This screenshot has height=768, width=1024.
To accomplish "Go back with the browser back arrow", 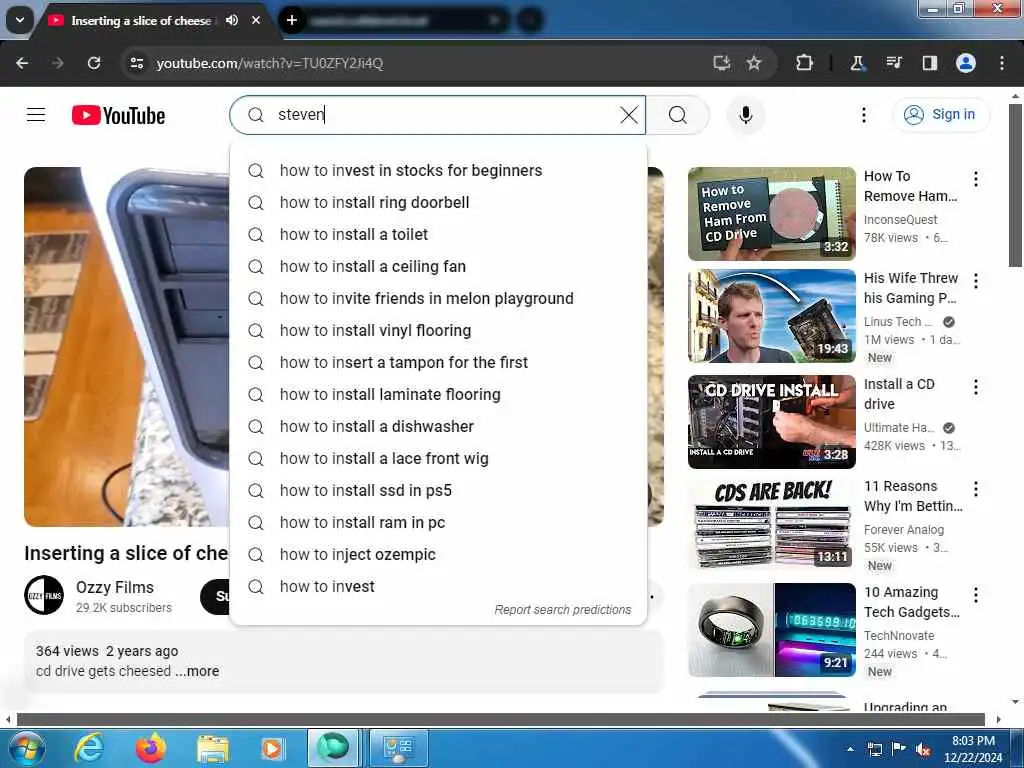I will pos(22,63).
